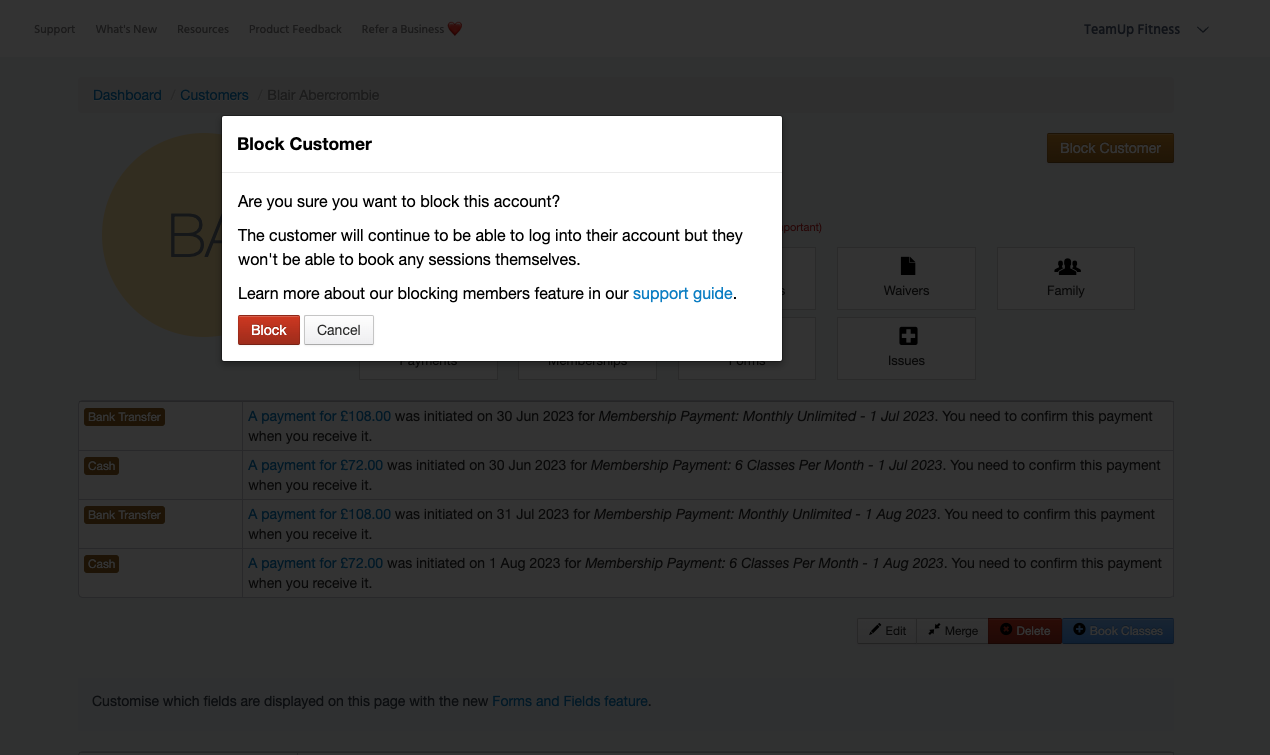This screenshot has height=755, width=1270.
Task: Open the Family tile icon
Action: (x=1066, y=267)
